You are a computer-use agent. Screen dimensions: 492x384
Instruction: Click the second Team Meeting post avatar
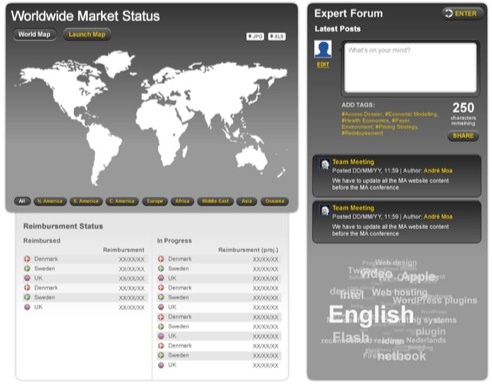[x=325, y=210]
